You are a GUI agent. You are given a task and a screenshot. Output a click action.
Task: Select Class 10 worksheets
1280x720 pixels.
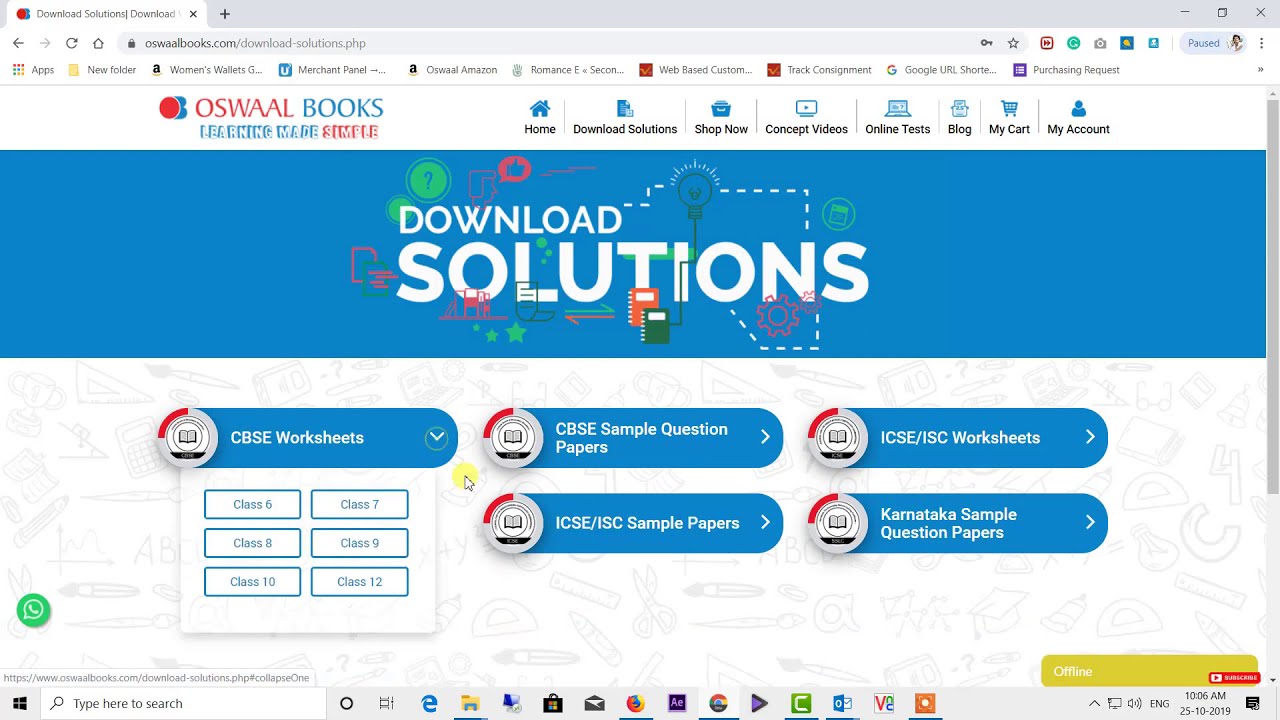coord(252,581)
